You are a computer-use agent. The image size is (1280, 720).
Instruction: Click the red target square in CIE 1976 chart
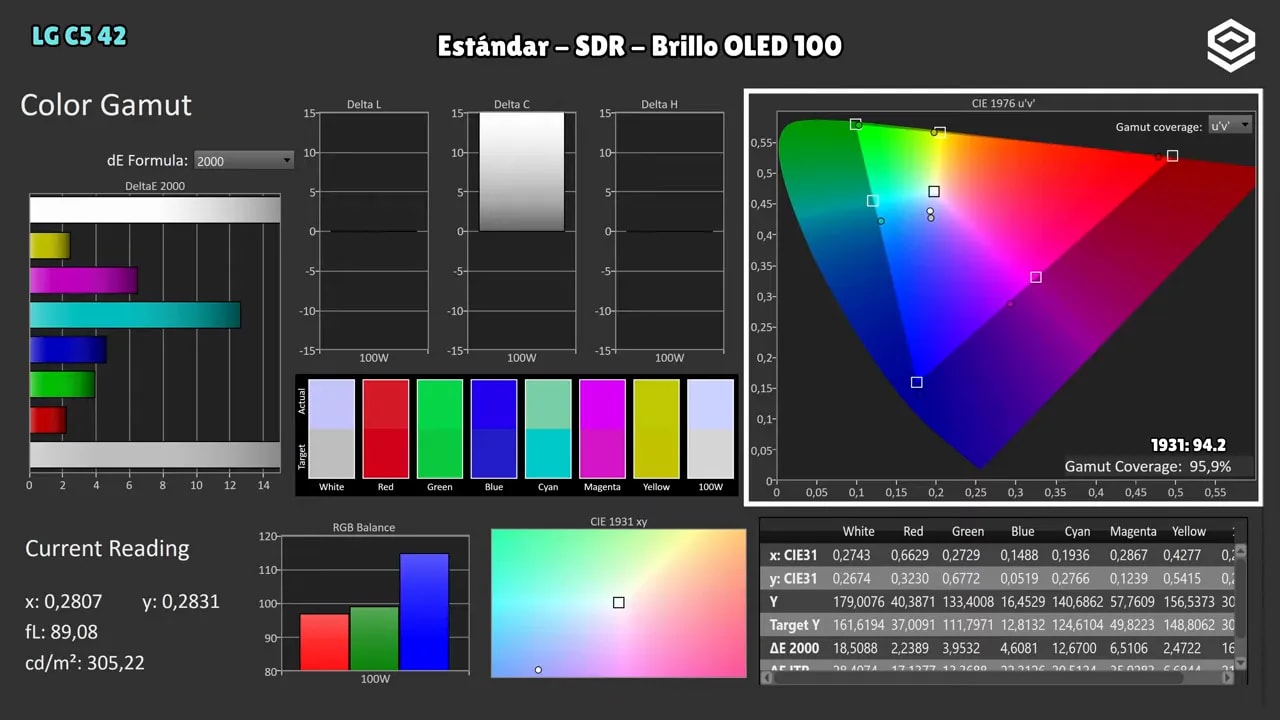[x=1172, y=156]
